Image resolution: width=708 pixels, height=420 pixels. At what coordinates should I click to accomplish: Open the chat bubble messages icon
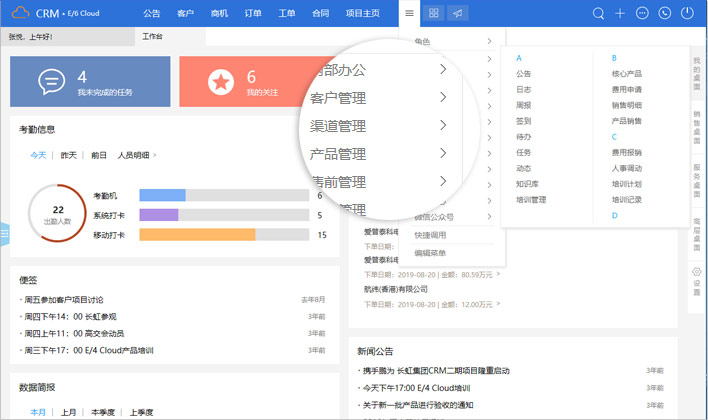[642, 13]
